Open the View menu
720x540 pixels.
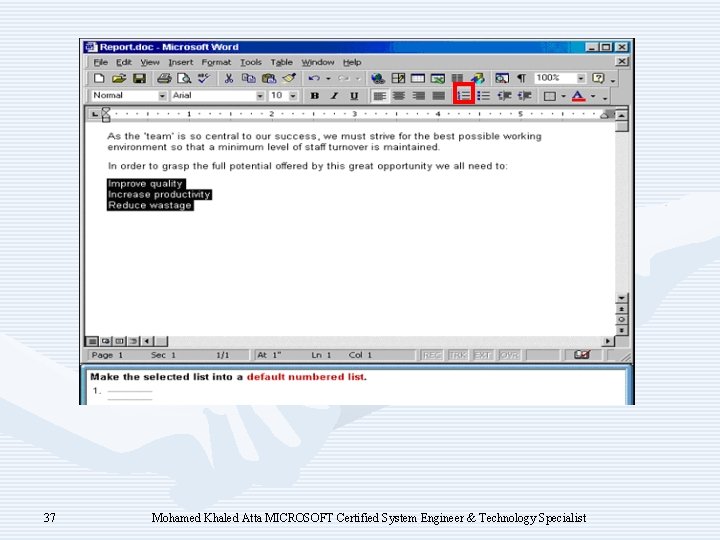click(150, 62)
